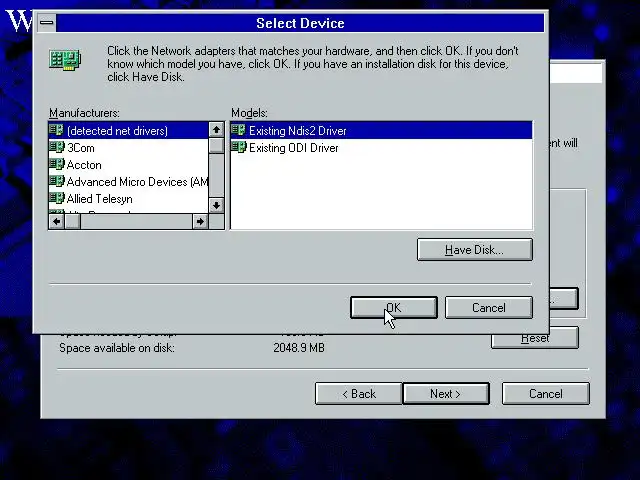Click icon beside Advanced Micro Devices

tap(56, 181)
